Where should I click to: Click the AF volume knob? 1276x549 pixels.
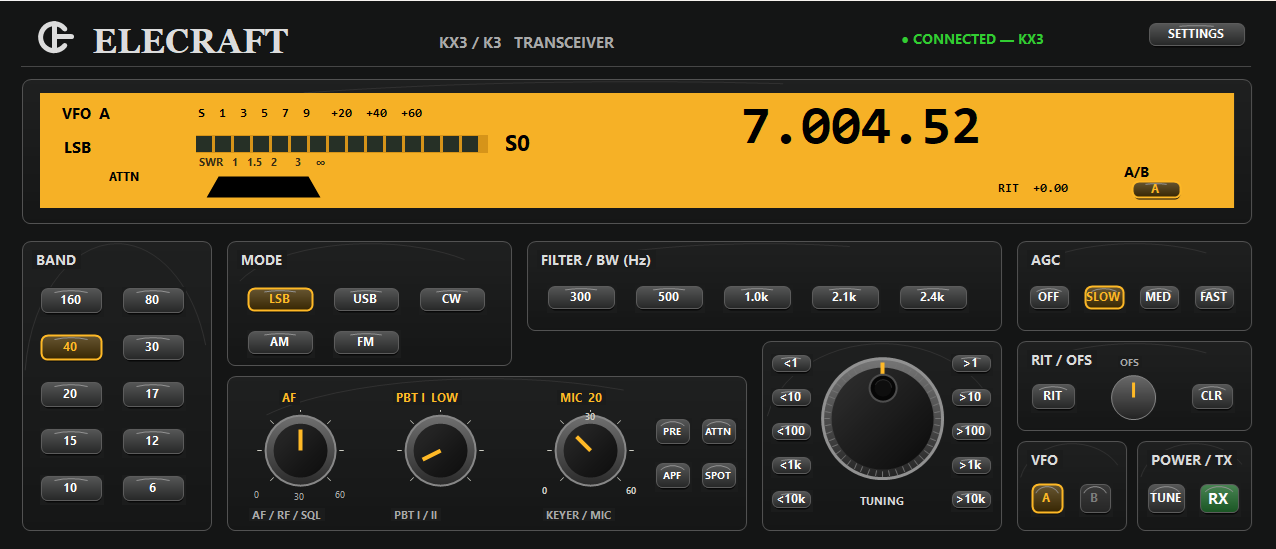(x=299, y=450)
